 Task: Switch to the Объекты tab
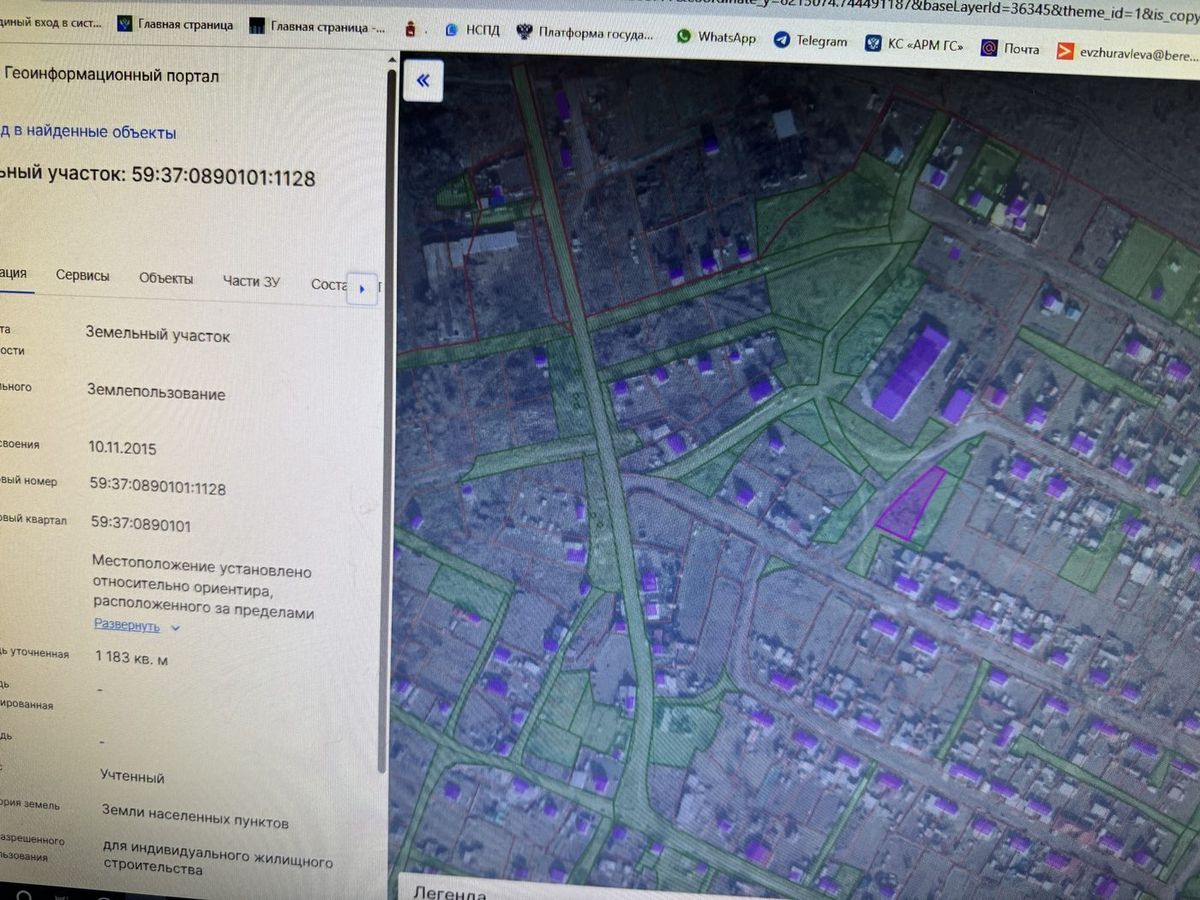point(166,279)
